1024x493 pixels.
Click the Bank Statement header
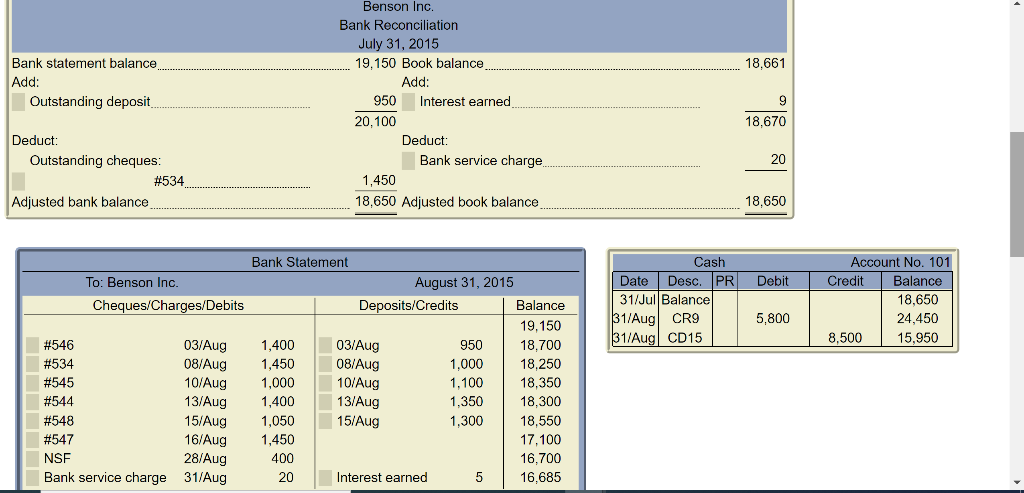click(x=300, y=262)
